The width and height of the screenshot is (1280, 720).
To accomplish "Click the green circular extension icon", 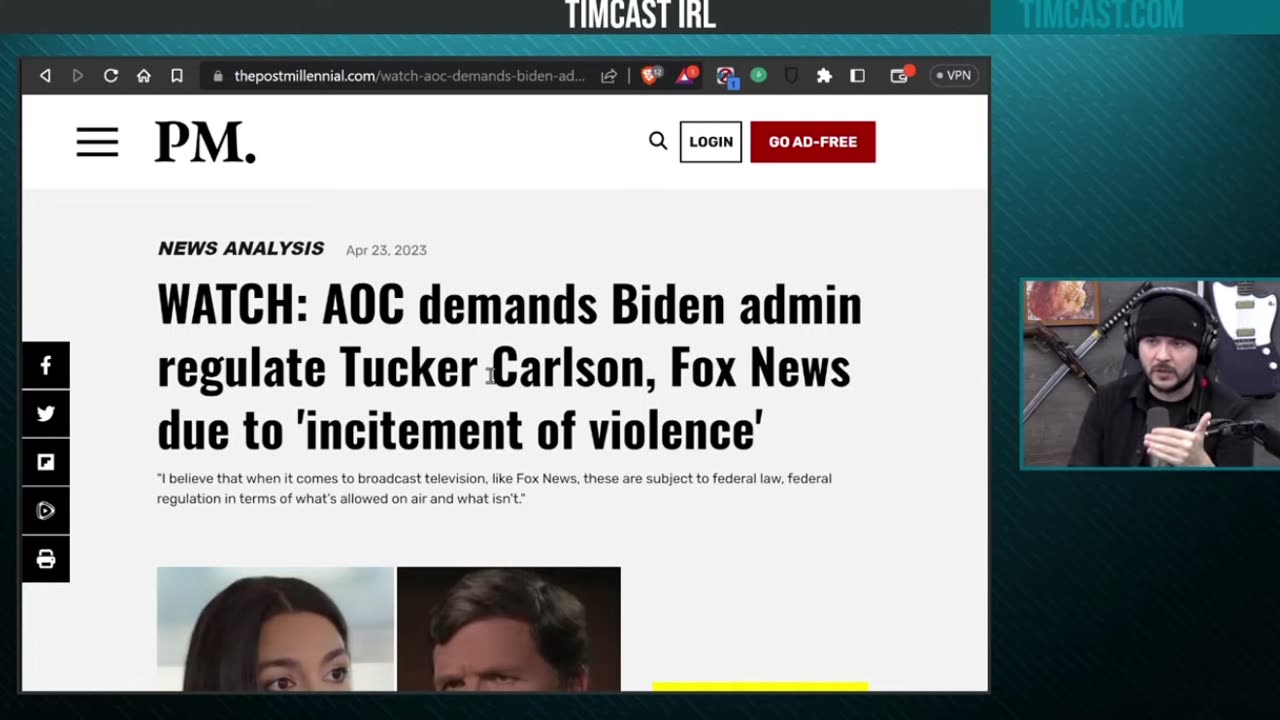I will pos(758,75).
